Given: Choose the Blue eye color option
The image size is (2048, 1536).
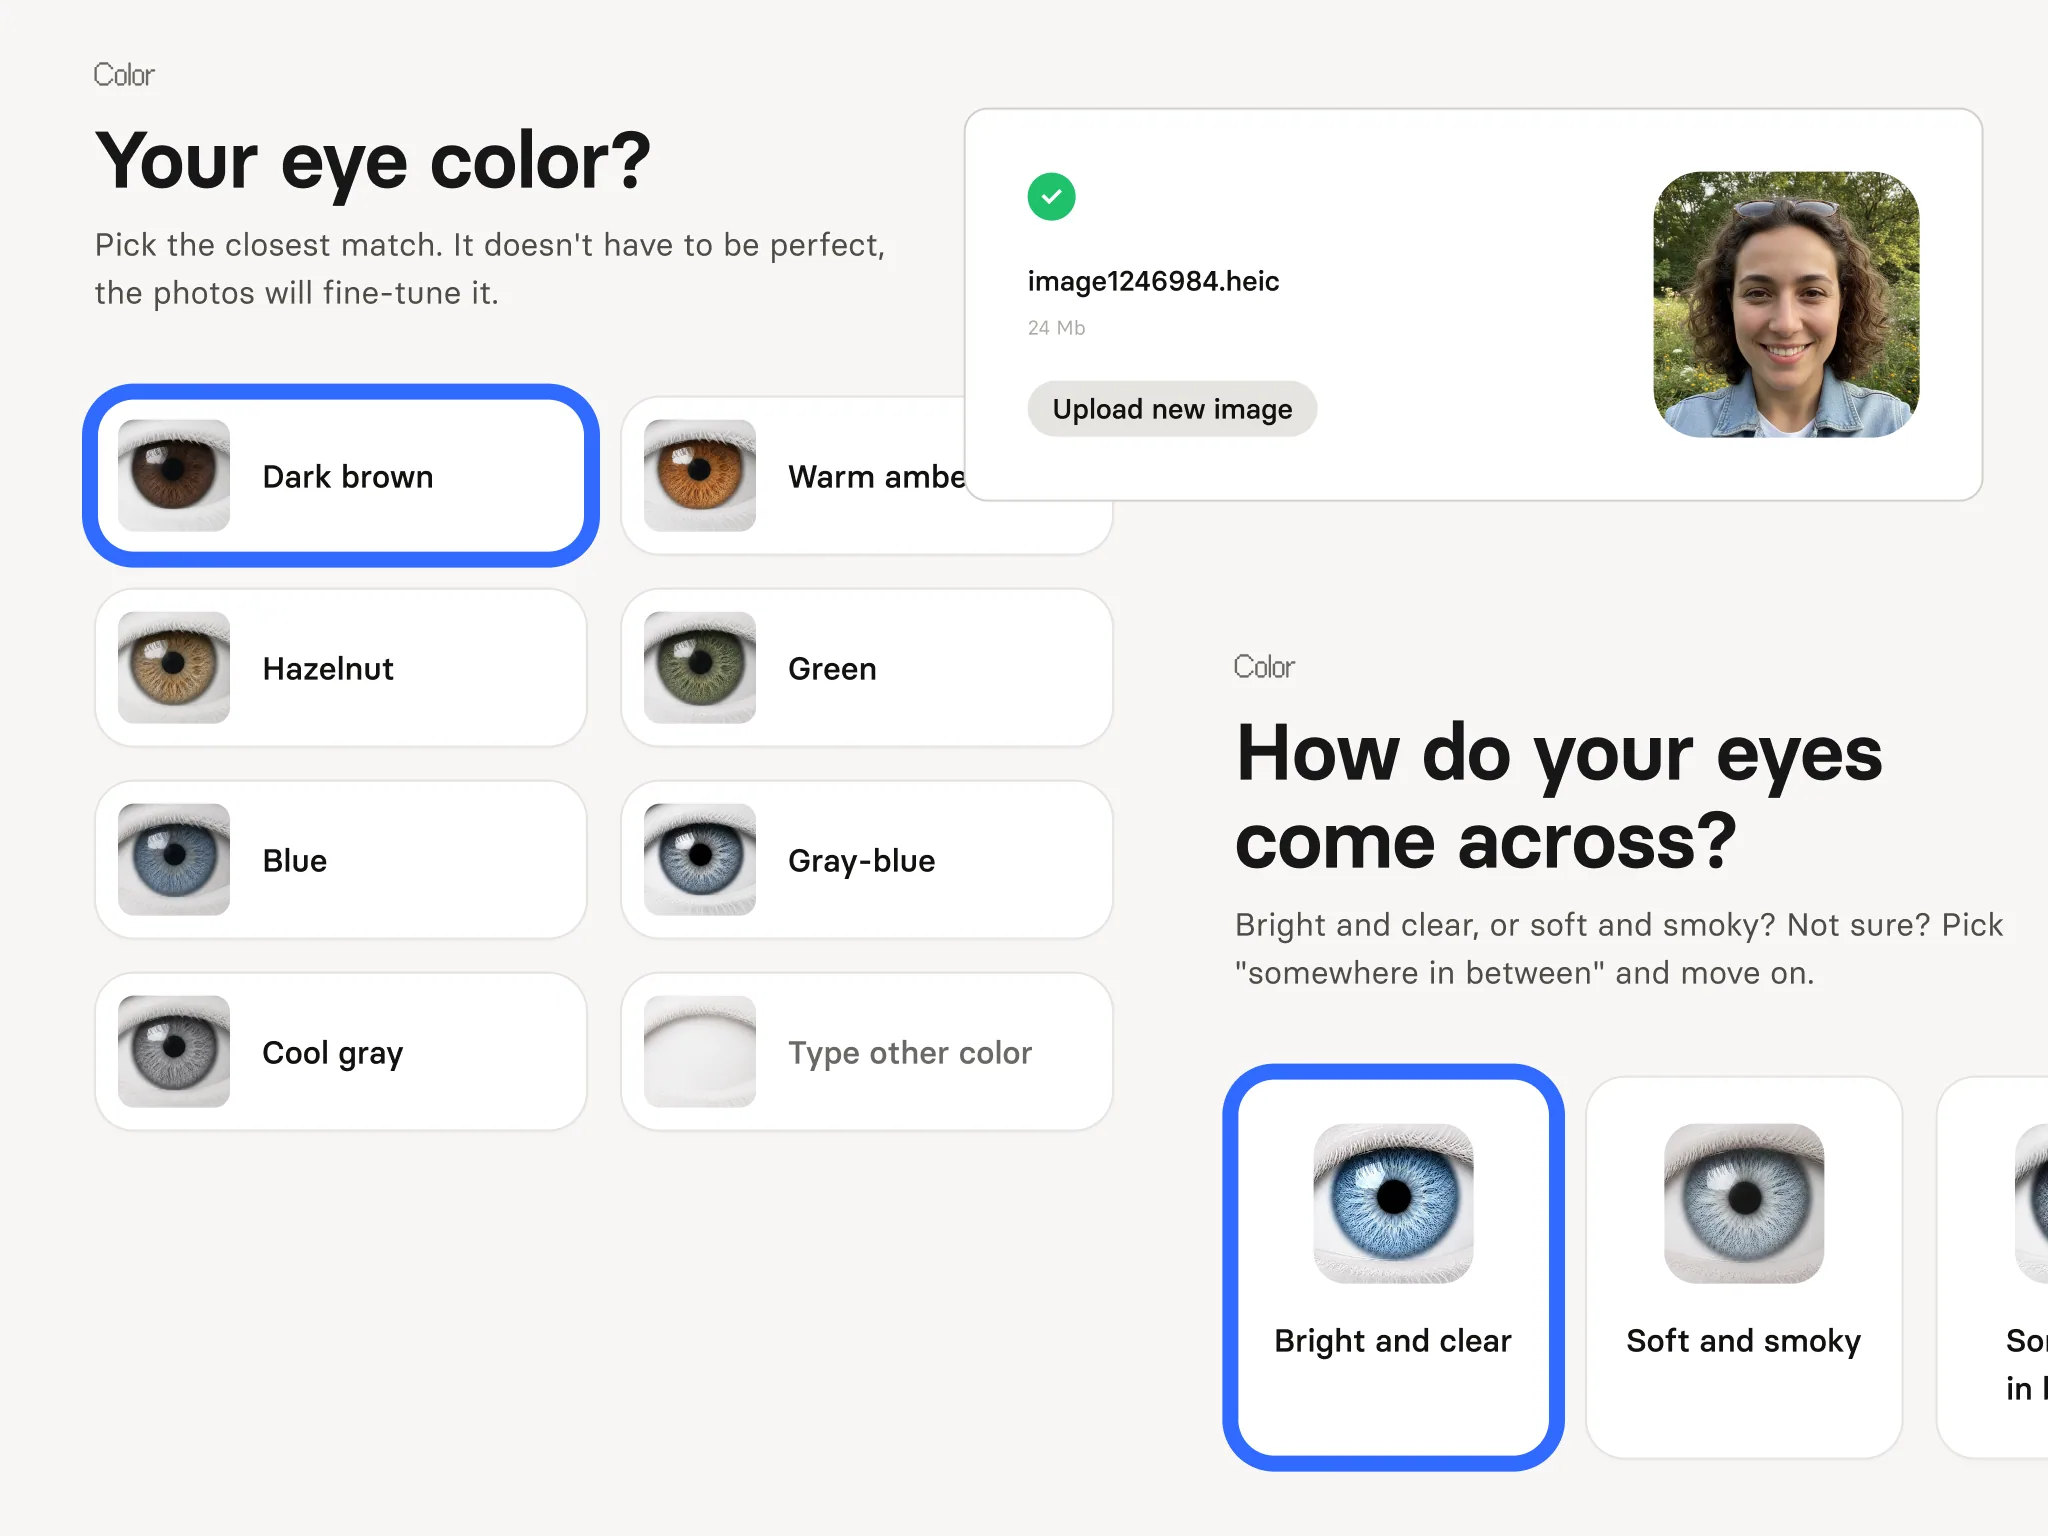Looking at the screenshot, I should click(341, 860).
